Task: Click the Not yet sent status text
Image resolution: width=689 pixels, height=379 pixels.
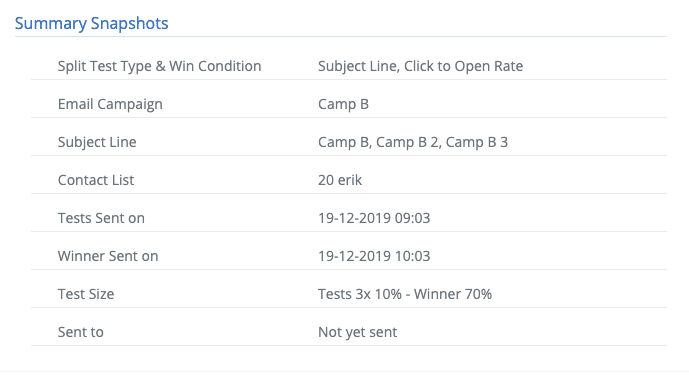Action: (357, 332)
